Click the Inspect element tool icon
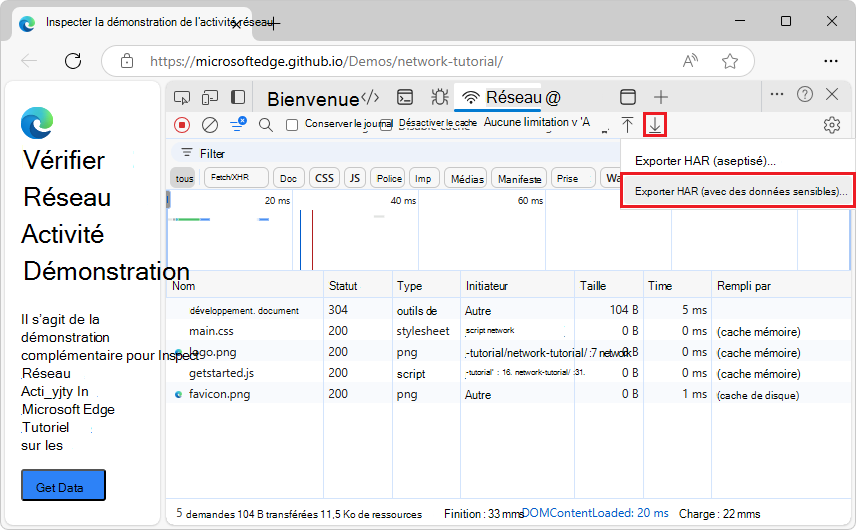The width and height of the screenshot is (856, 530). [x=182, y=98]
